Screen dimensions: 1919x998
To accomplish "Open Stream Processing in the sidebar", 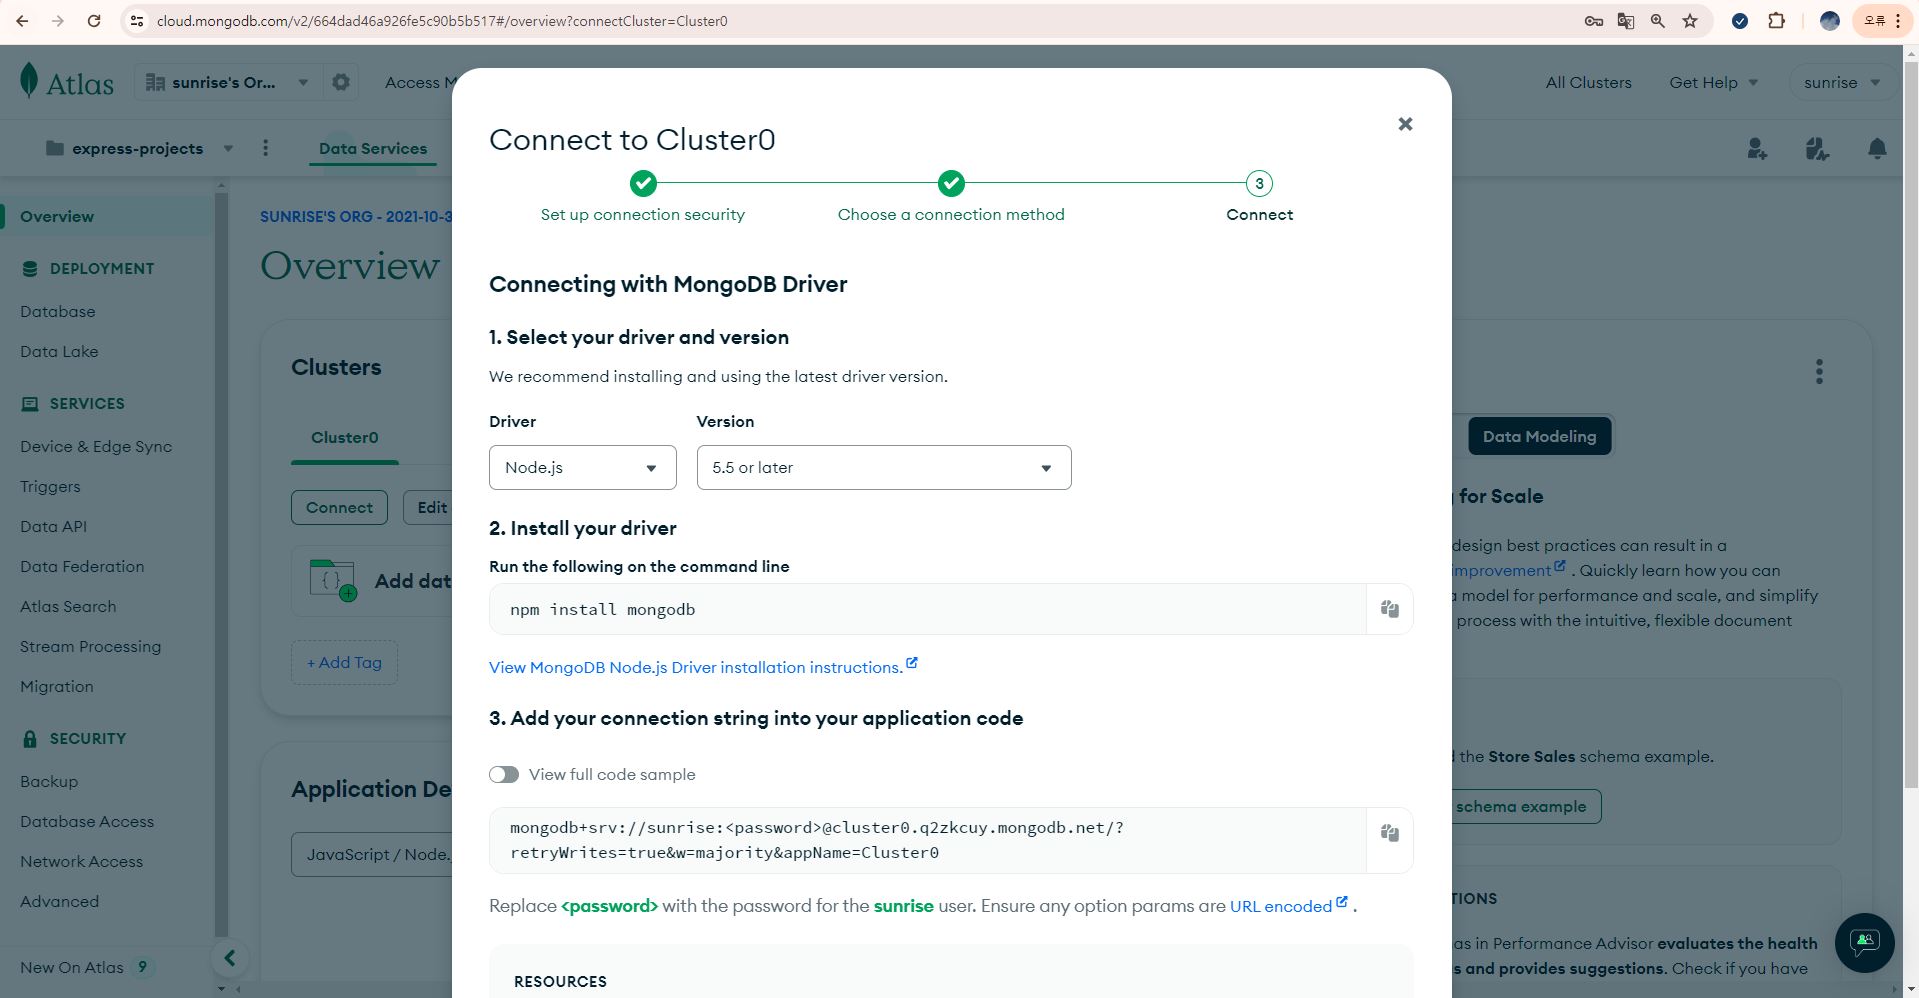I will tap(90, 646).
